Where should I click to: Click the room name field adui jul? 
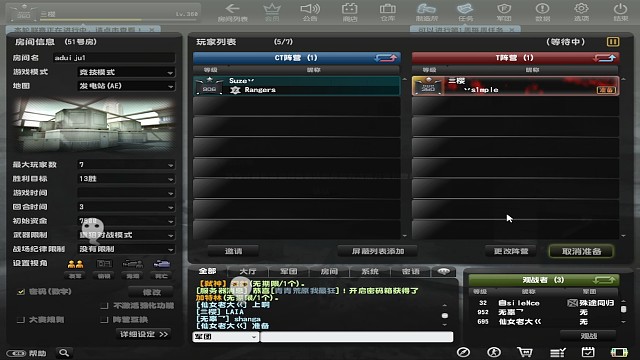pos(114,58)
